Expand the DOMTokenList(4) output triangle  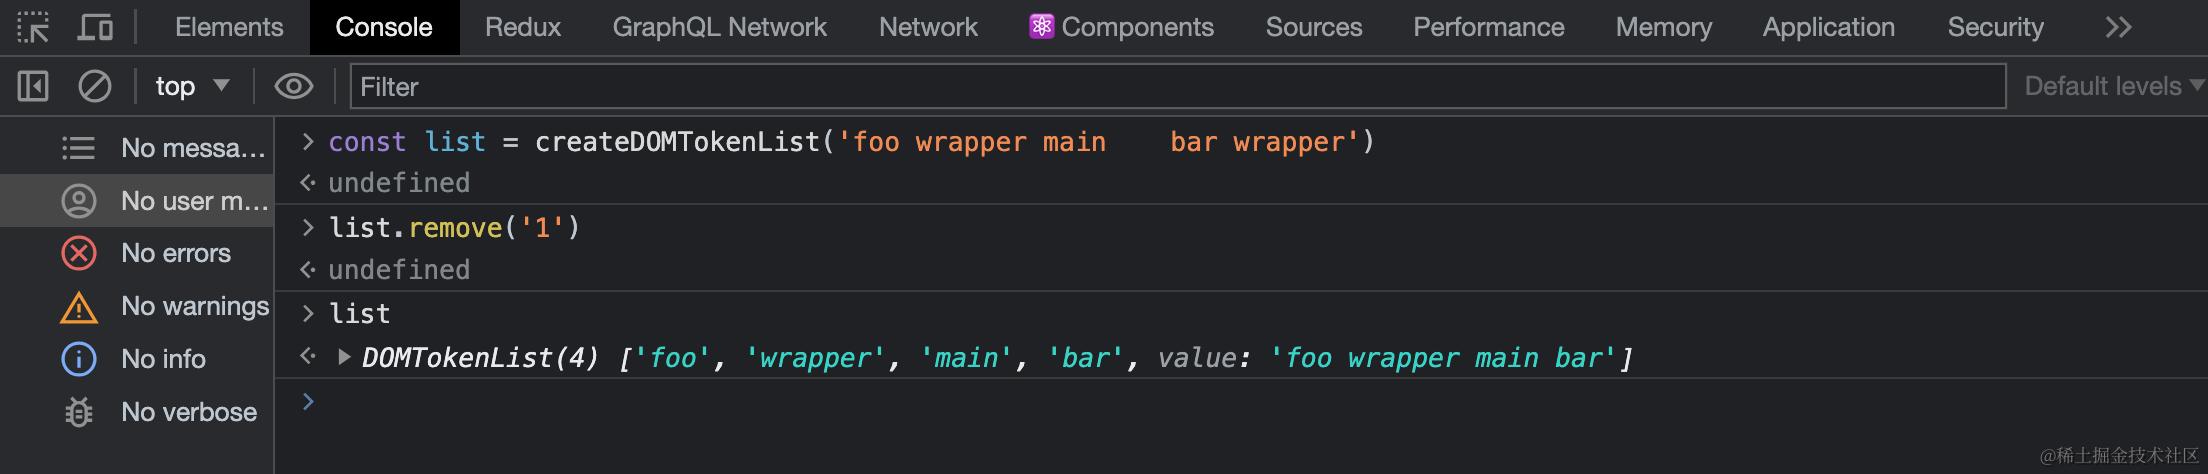pos(344,357)
